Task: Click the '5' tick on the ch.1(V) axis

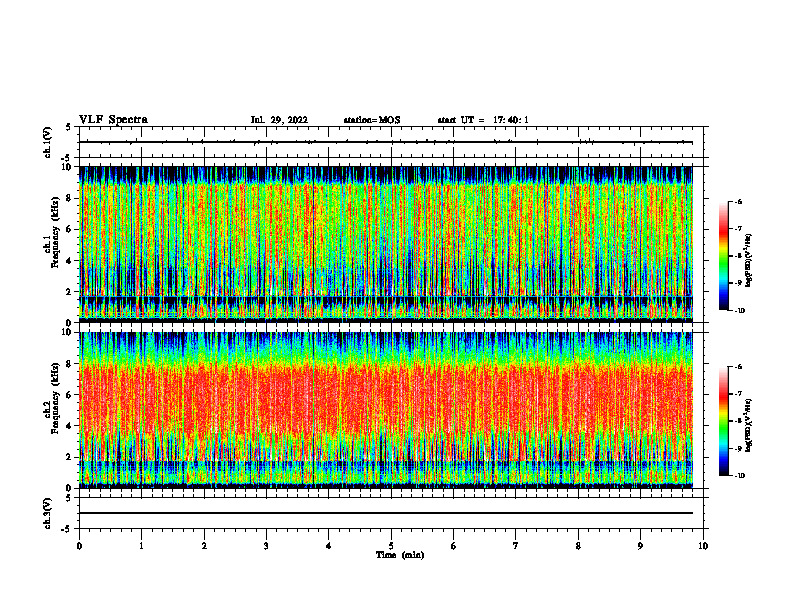Action: click(x=70, y=128)
